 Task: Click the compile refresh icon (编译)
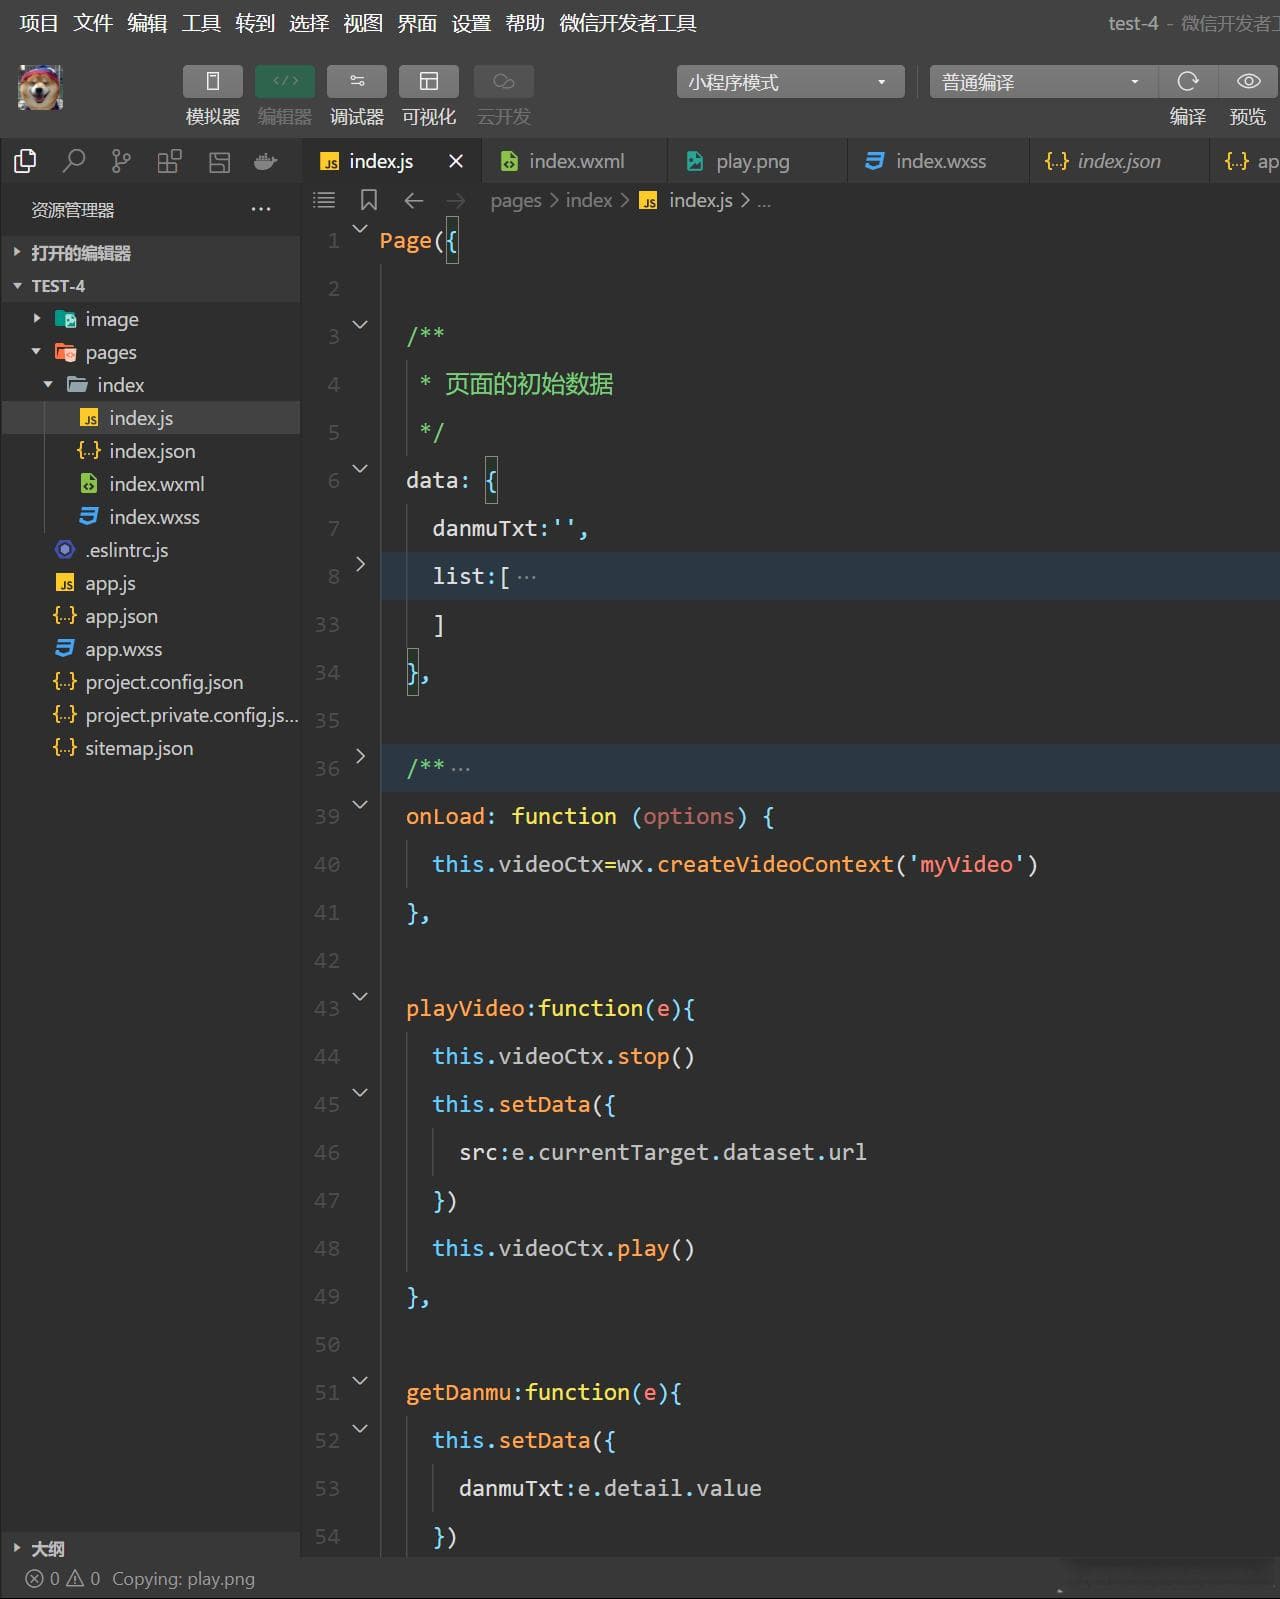tap(1188, 82)
